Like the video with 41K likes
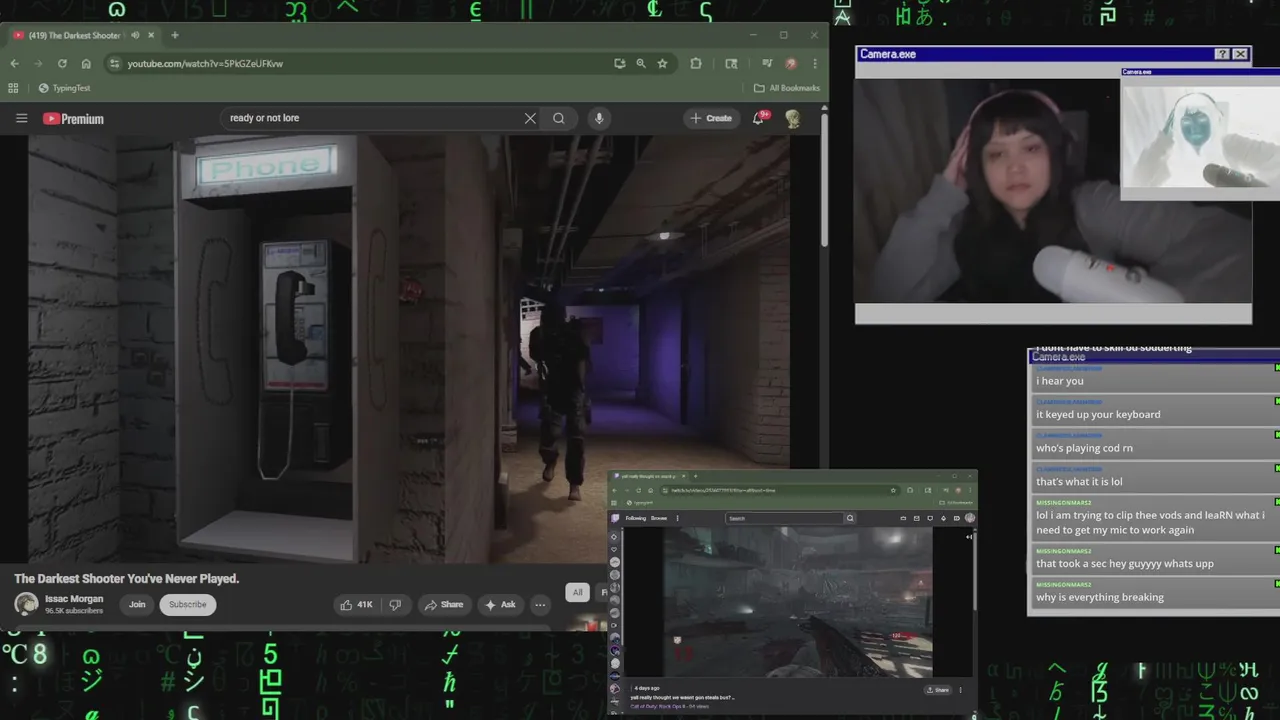Screen dimensions: 1280x720 point(356,604)
